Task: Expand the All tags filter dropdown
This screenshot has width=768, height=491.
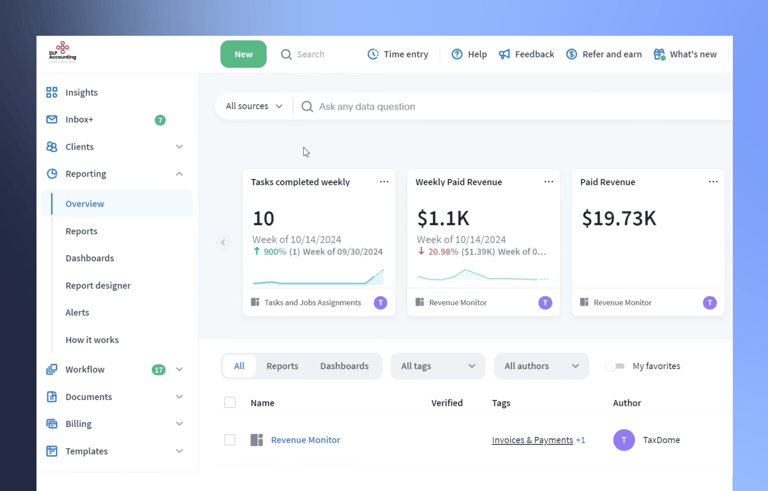Action: click(x=438, y=366)
